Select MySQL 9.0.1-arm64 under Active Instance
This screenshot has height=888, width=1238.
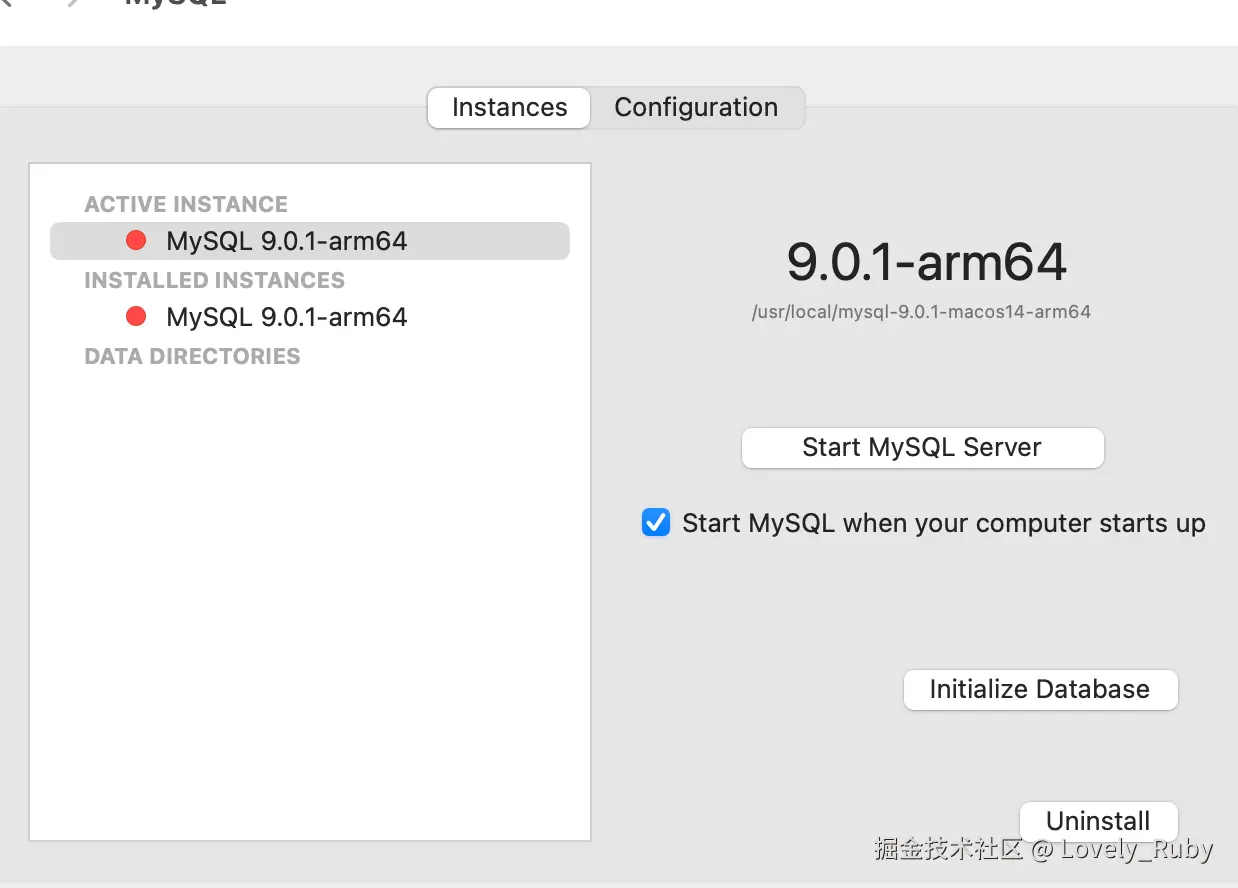point(287,241)
